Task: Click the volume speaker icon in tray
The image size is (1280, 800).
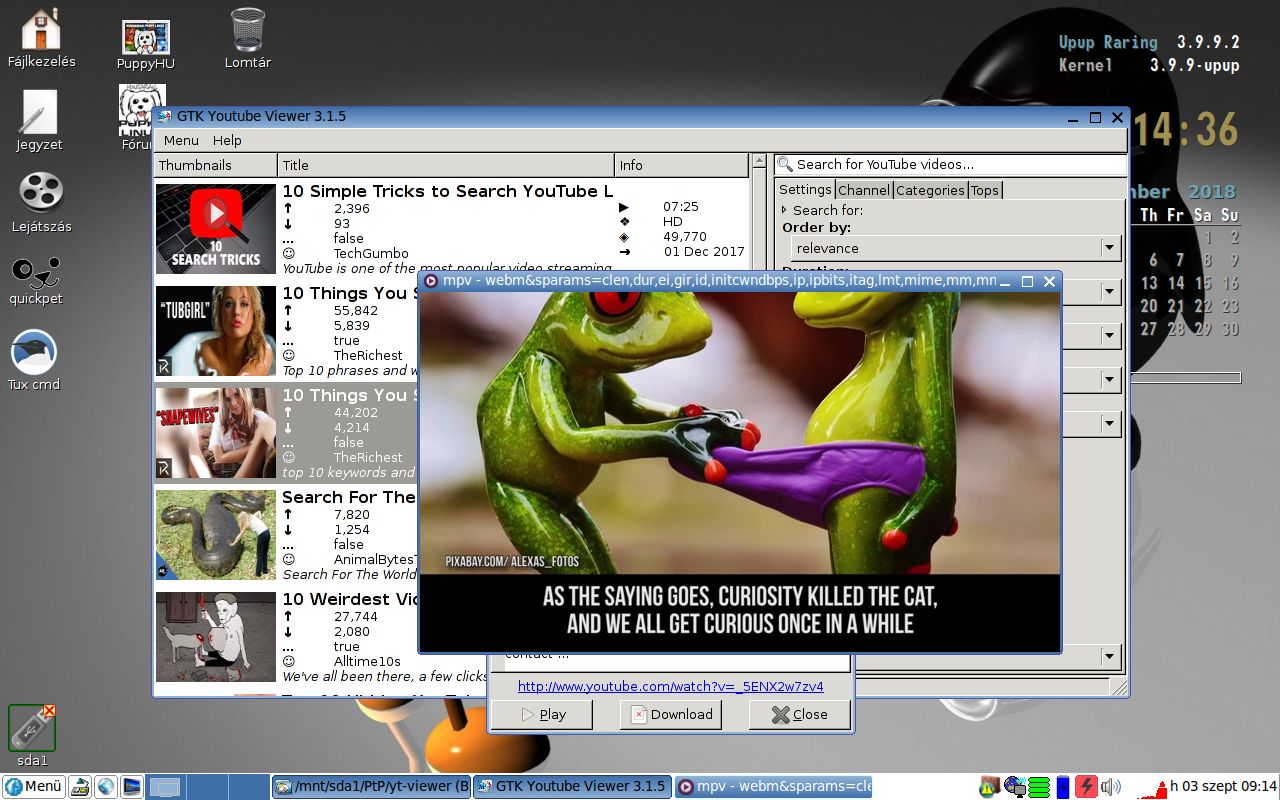Action: coord(1111,787)
